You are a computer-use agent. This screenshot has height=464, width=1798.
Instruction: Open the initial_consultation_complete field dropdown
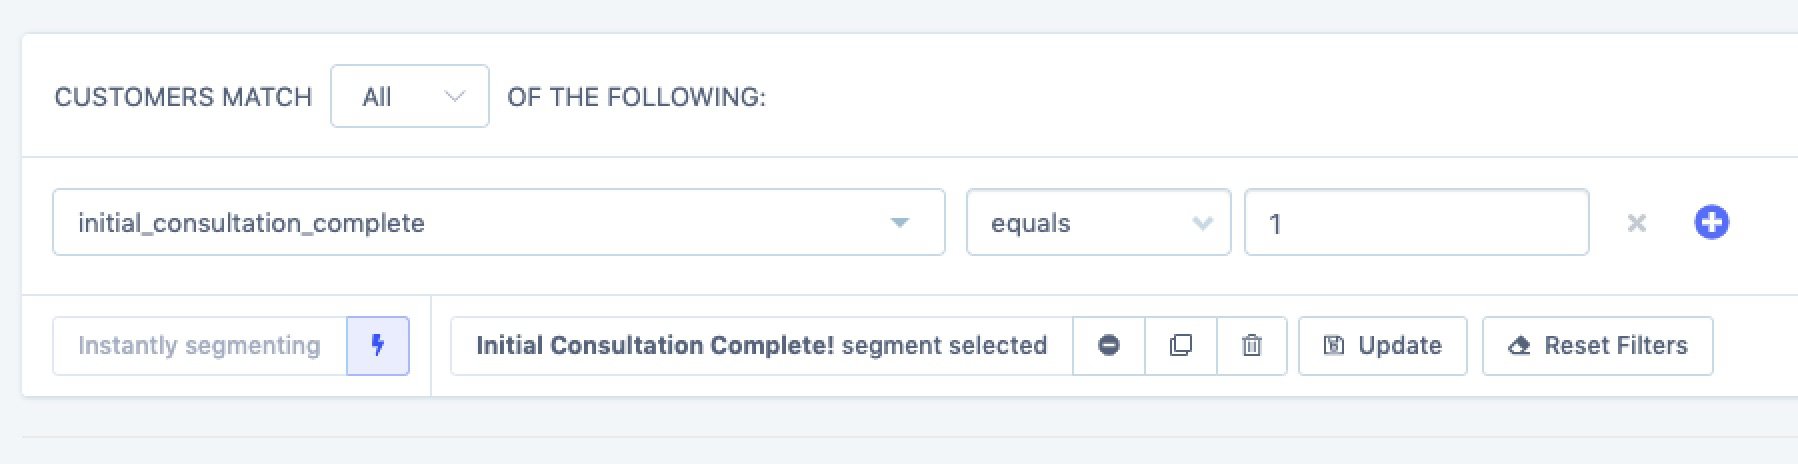click(x=498, y=222)
